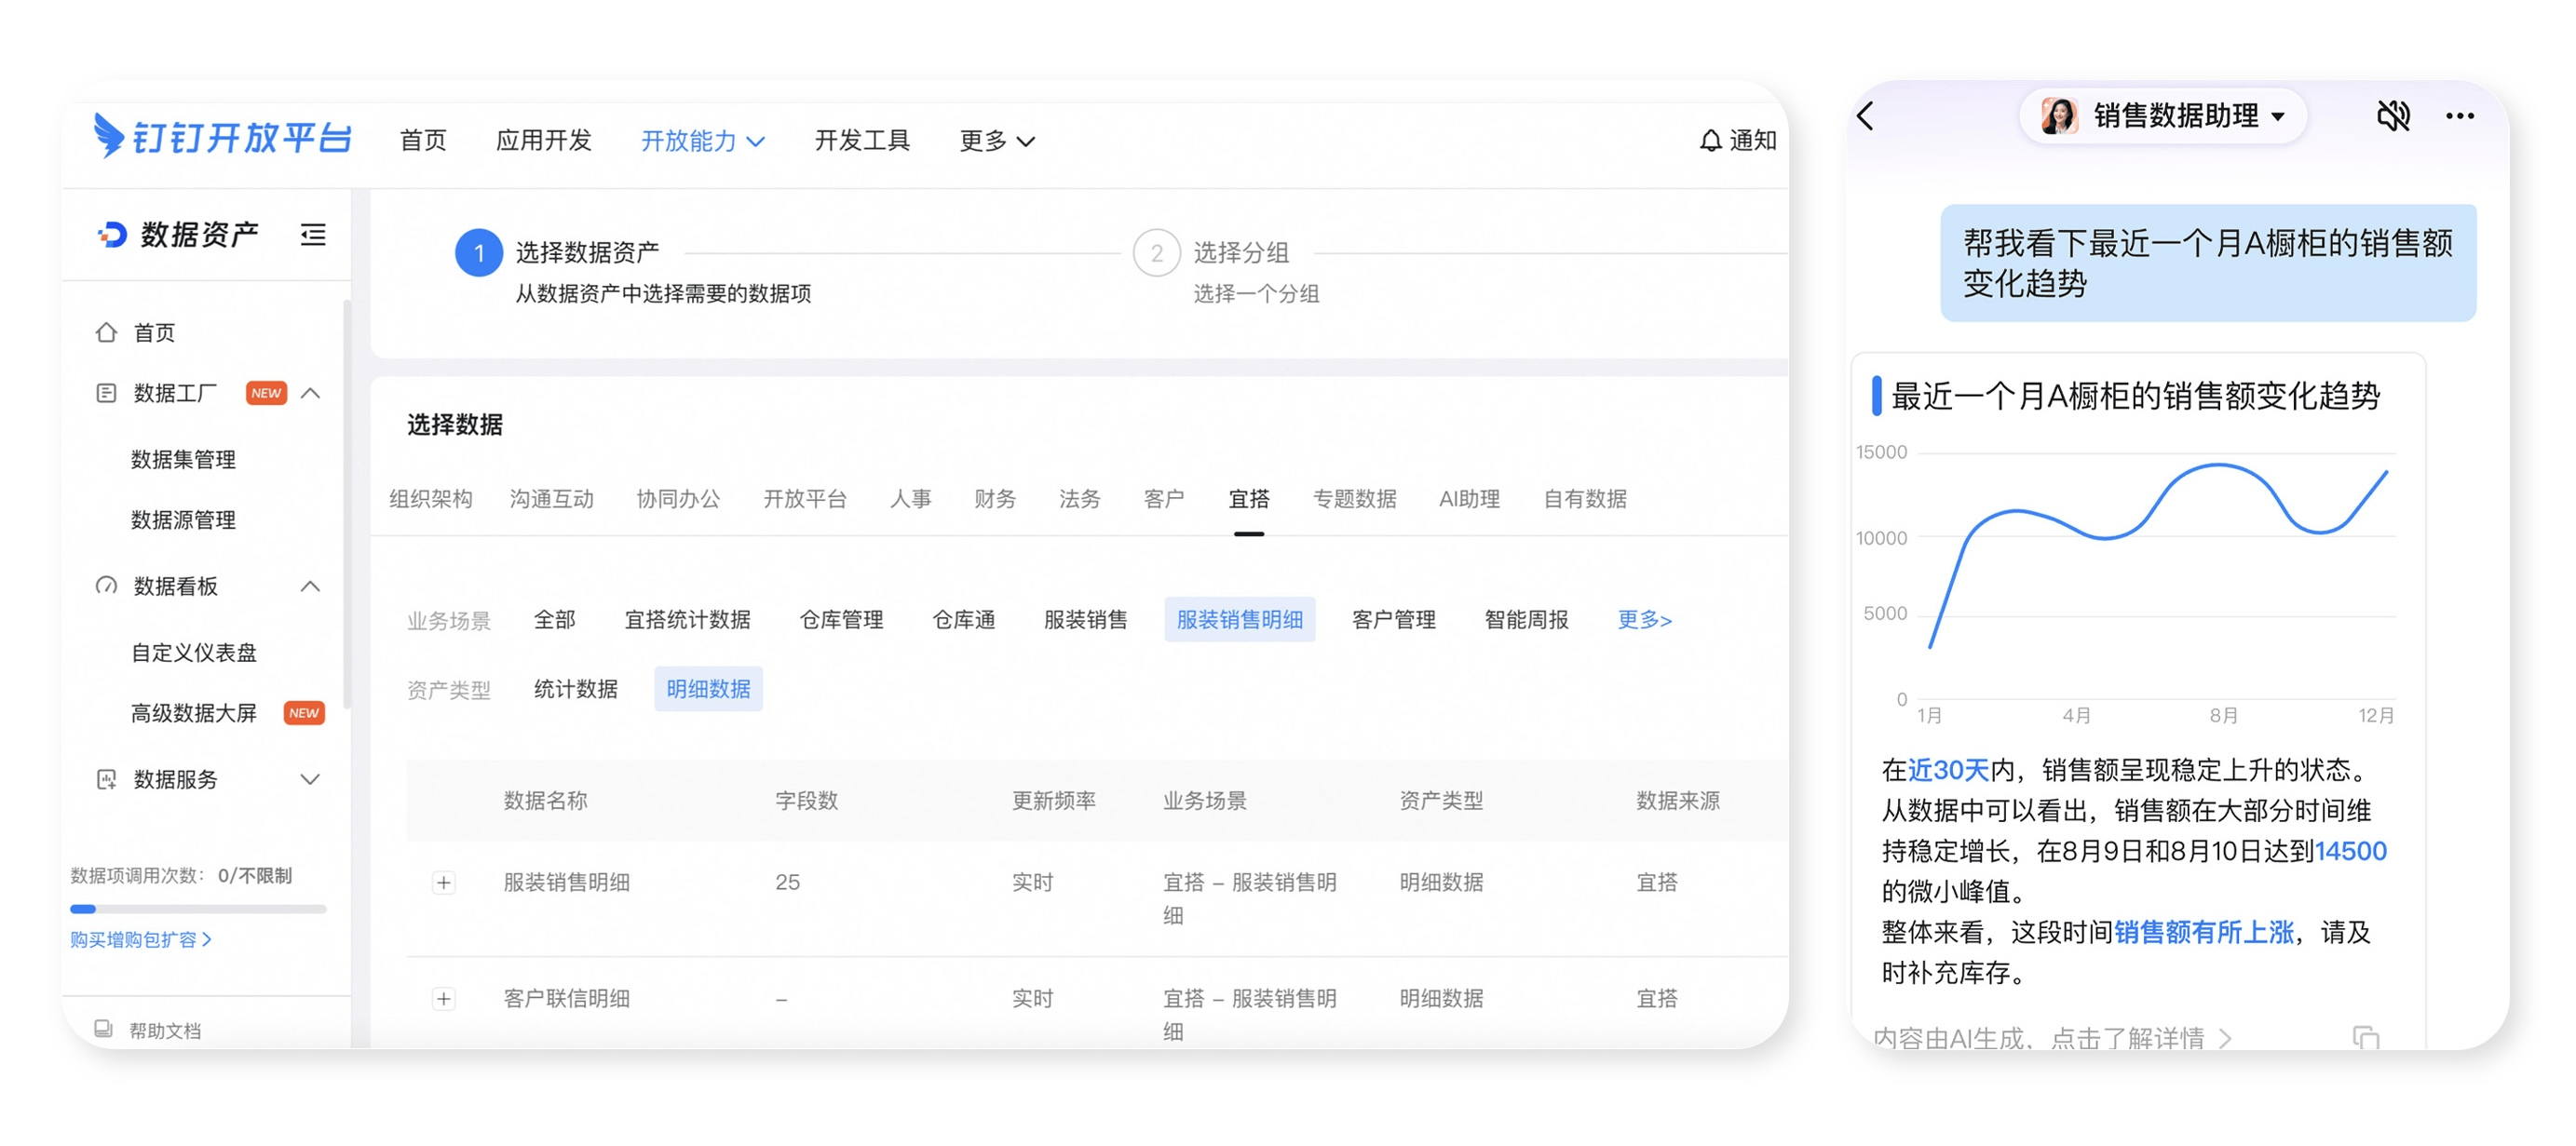Filter business scenario by 全部

tap(555, 620)
